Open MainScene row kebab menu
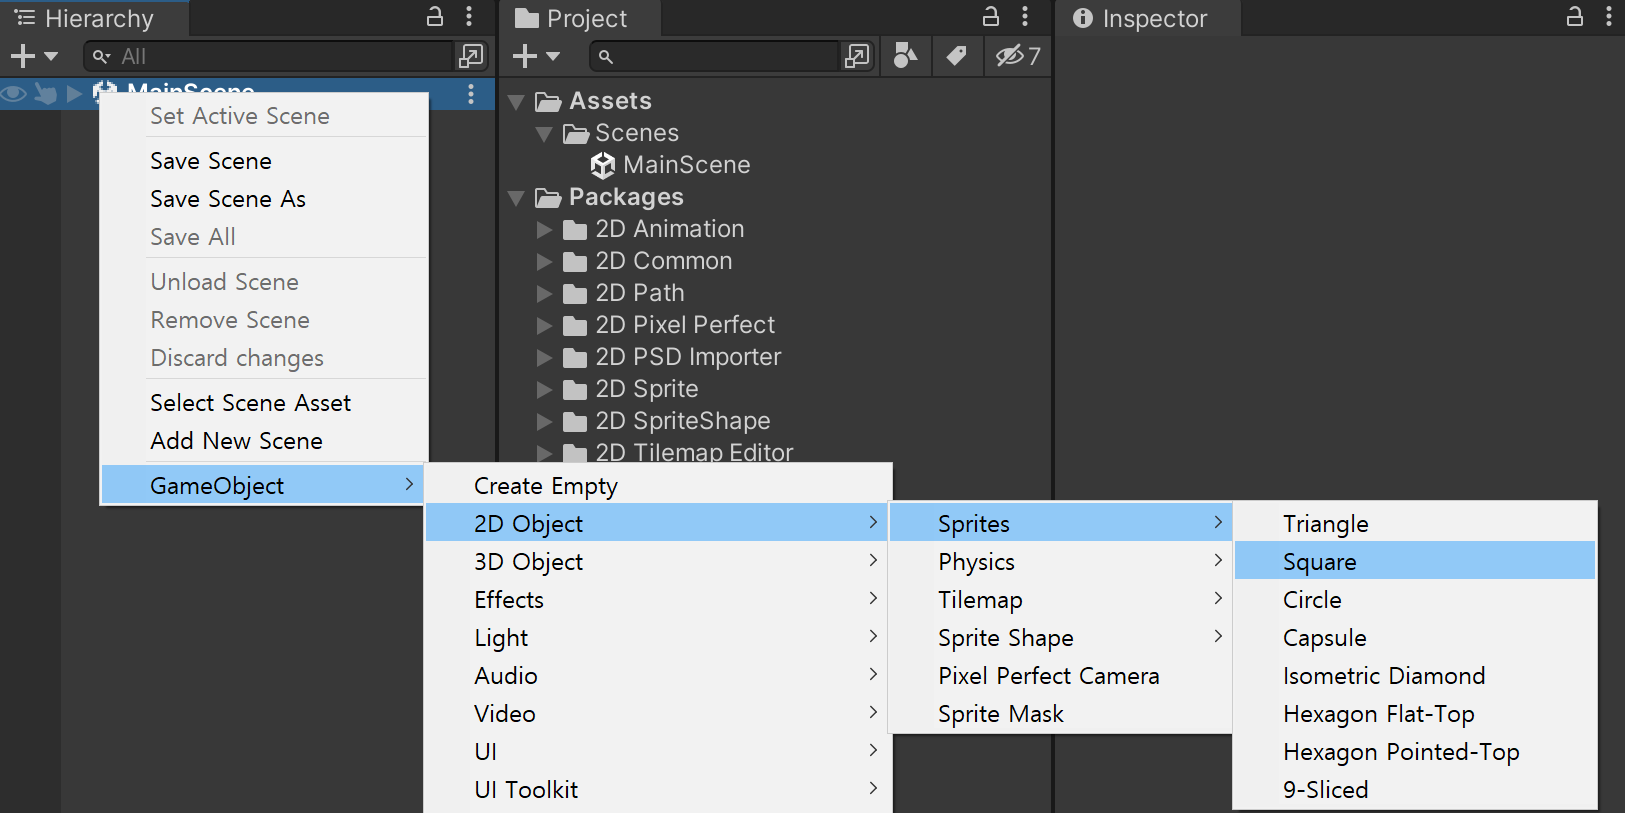Viewport: 1625px width, 813px height. [471, 94]
